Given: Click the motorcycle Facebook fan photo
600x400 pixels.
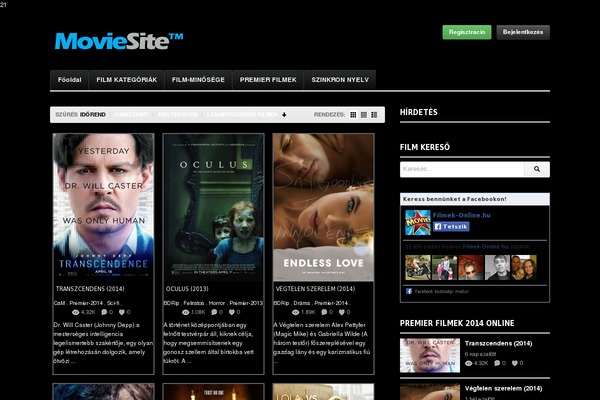Looking at the screenshot, I should (x=418, y=268).
